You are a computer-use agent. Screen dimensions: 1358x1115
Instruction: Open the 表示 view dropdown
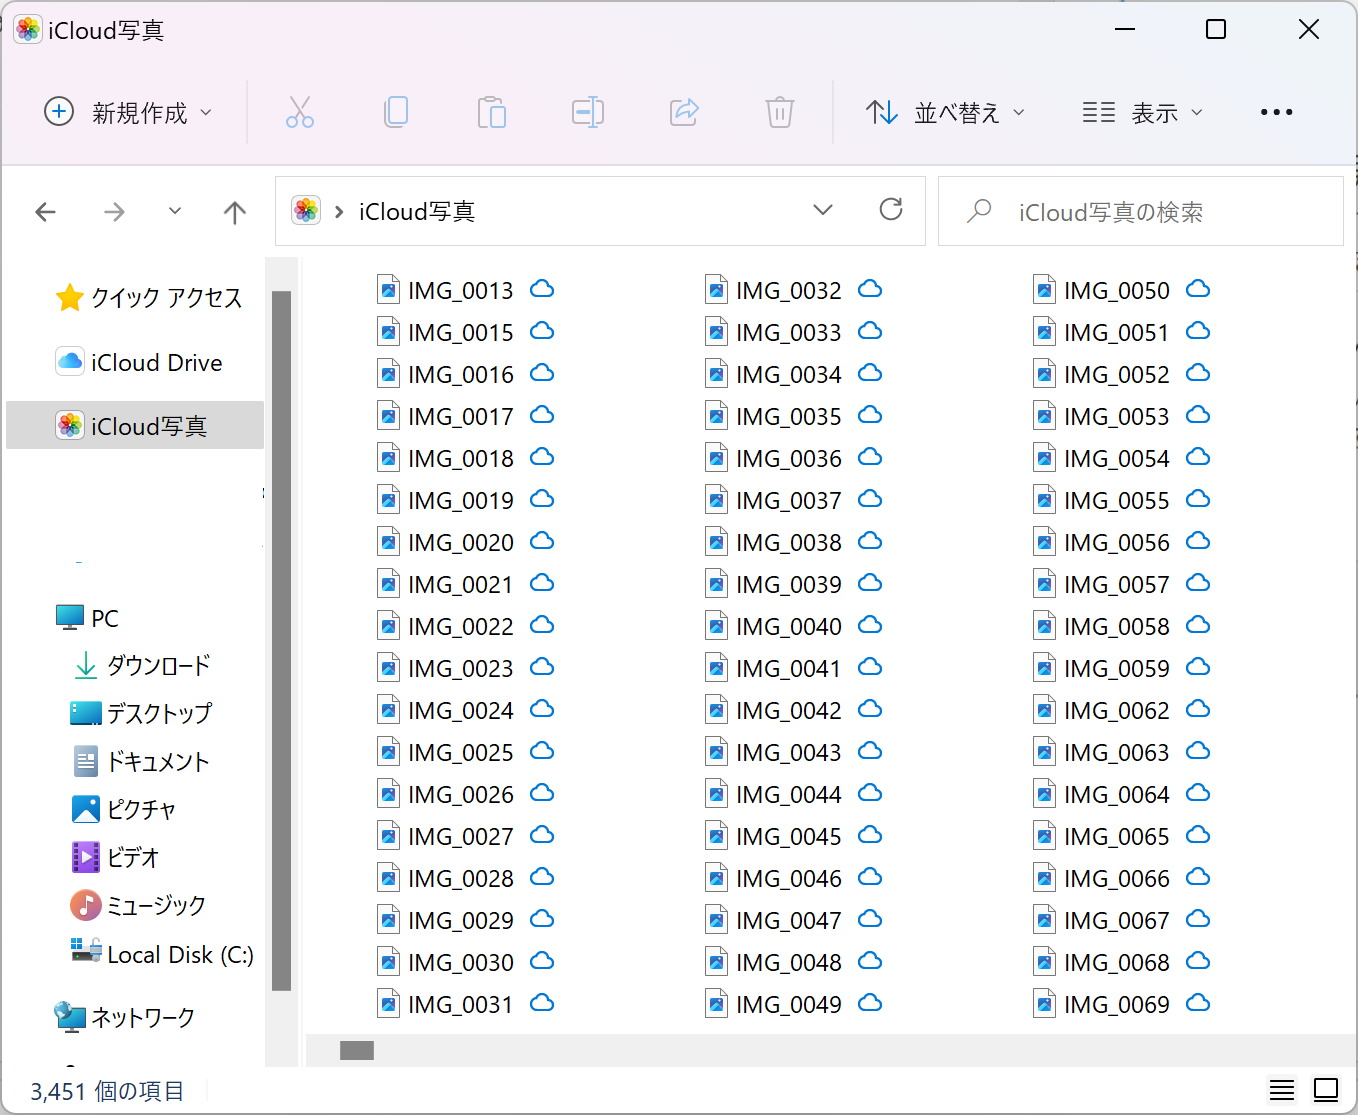[1142, 112]
